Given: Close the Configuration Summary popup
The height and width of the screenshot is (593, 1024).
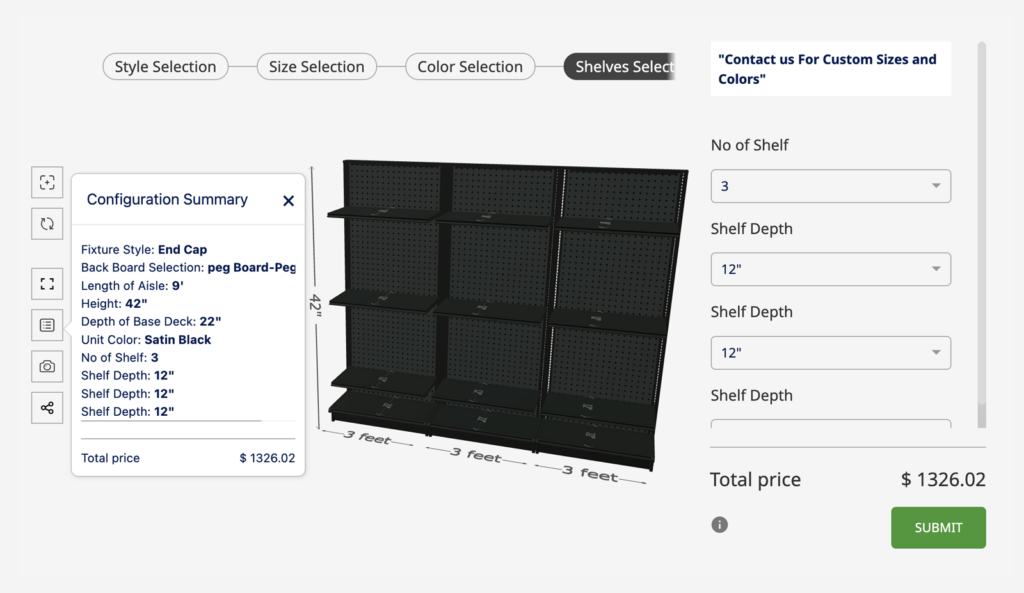Looking at the screenshot, I should (x=288, y=200).
